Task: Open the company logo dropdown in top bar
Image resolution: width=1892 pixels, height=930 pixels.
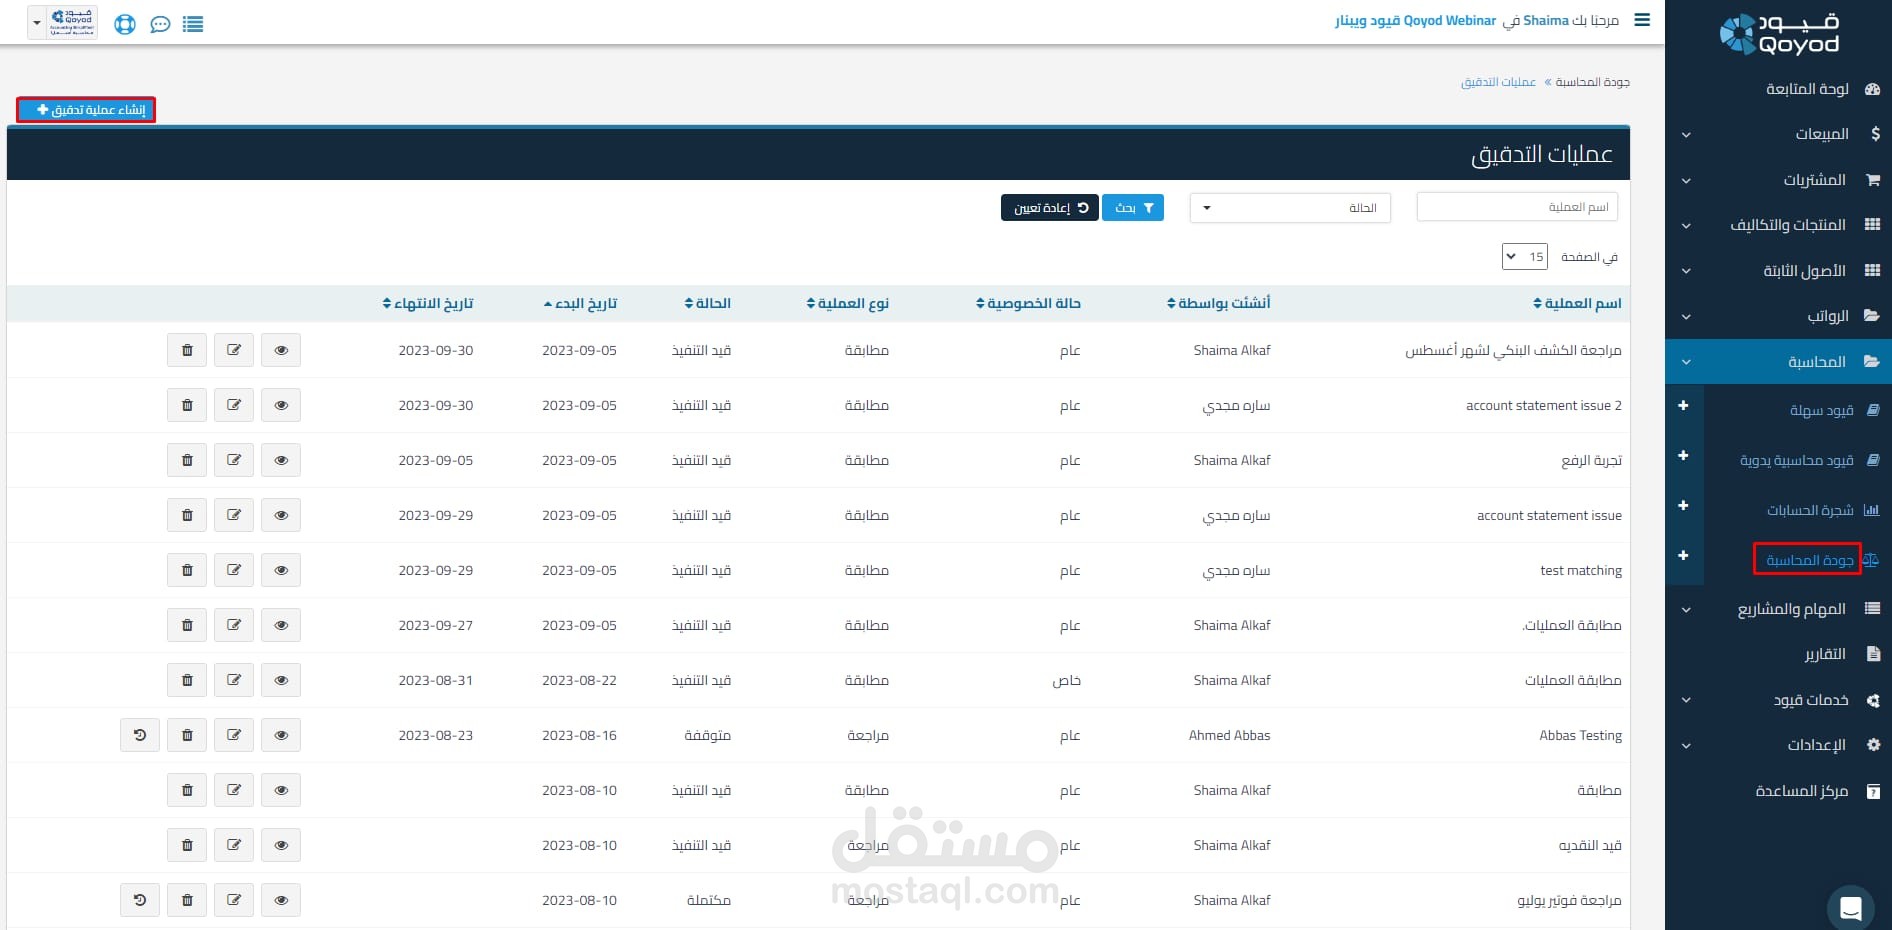Action: tap(63, 22)
